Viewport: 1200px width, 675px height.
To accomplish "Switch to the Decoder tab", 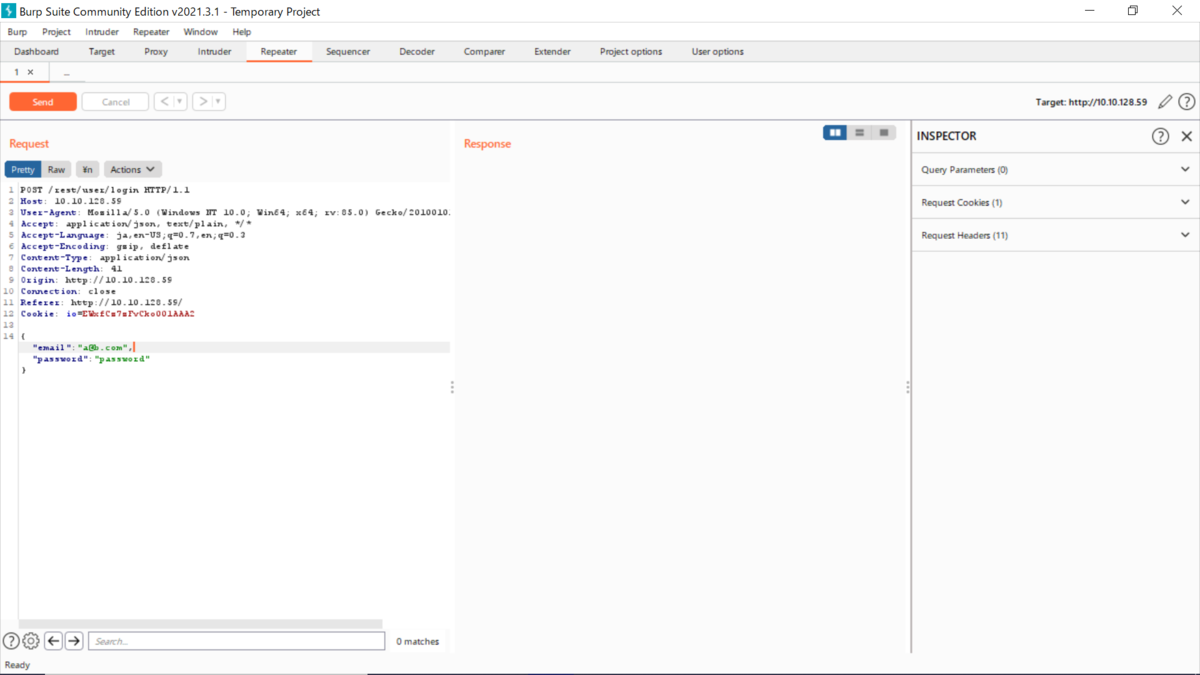I will click(417, 52).
